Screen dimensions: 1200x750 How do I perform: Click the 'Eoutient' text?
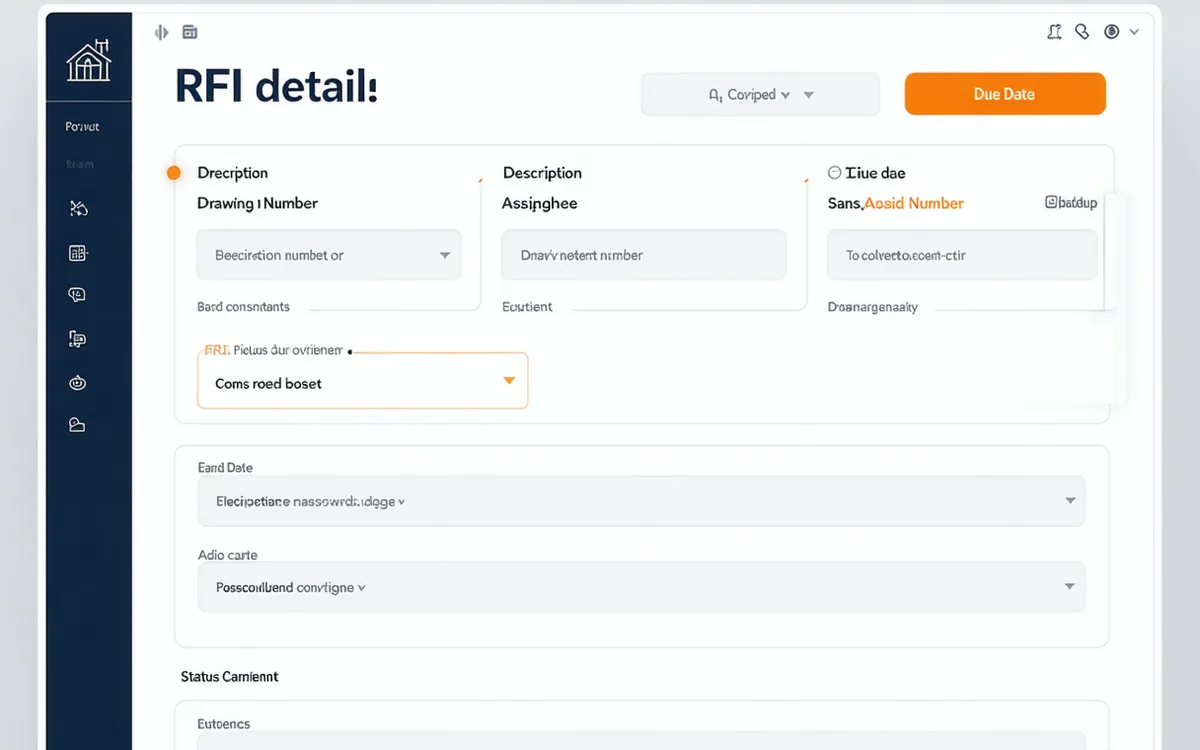tap(527, 307)
